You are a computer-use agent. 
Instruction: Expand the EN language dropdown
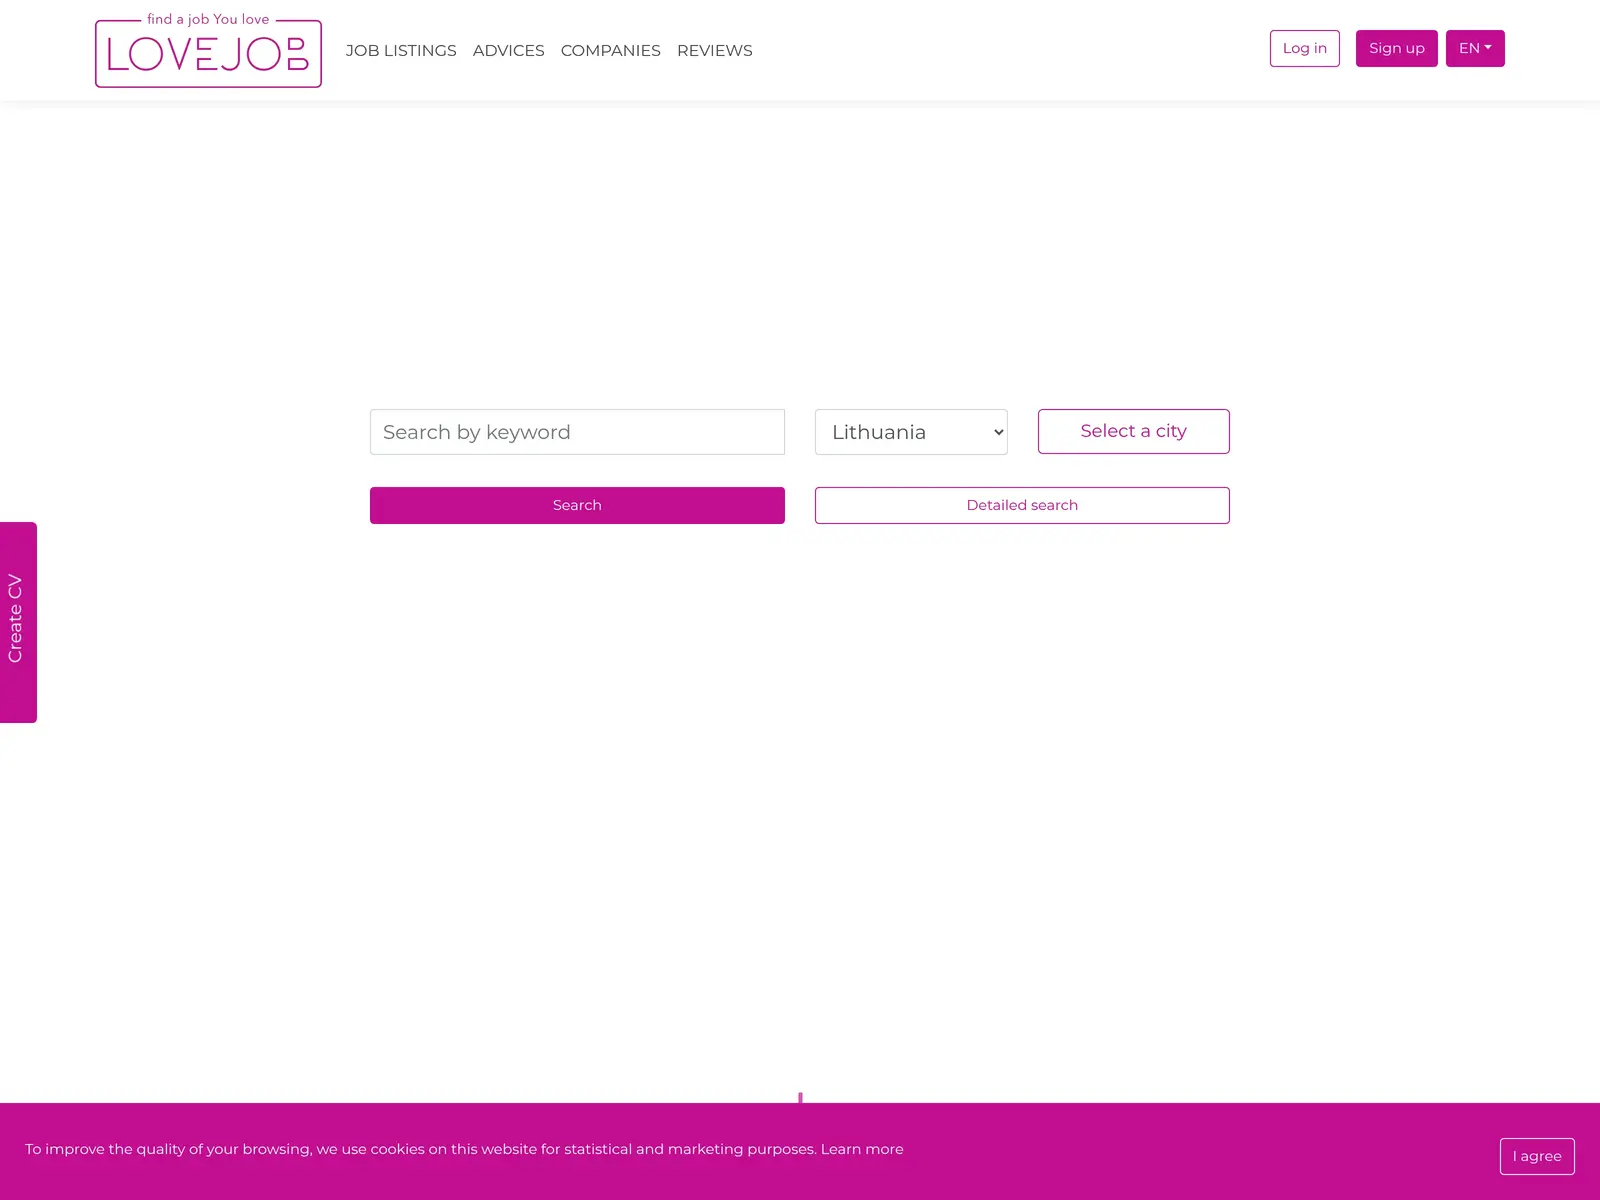click(x=1475, y=48)
